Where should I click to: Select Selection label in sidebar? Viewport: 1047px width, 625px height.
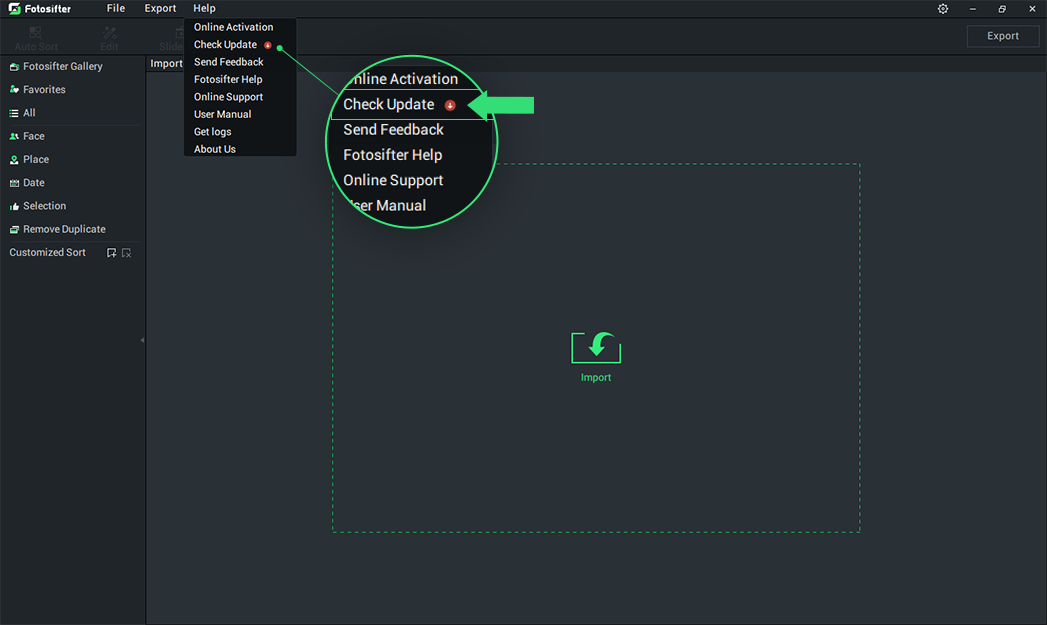click(x=45, y=206)
